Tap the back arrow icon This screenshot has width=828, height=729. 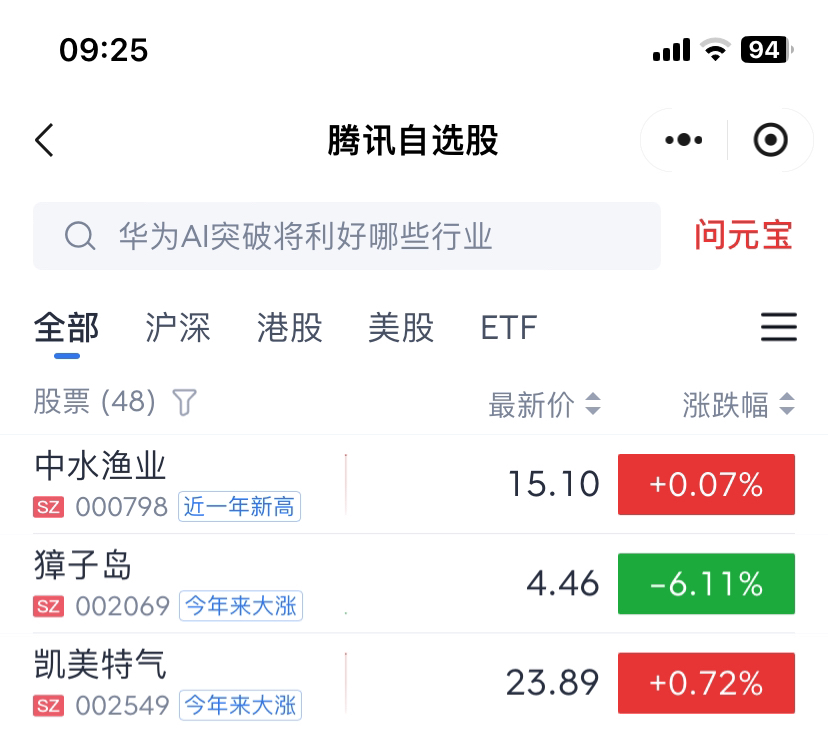click(x=44, y=140)
